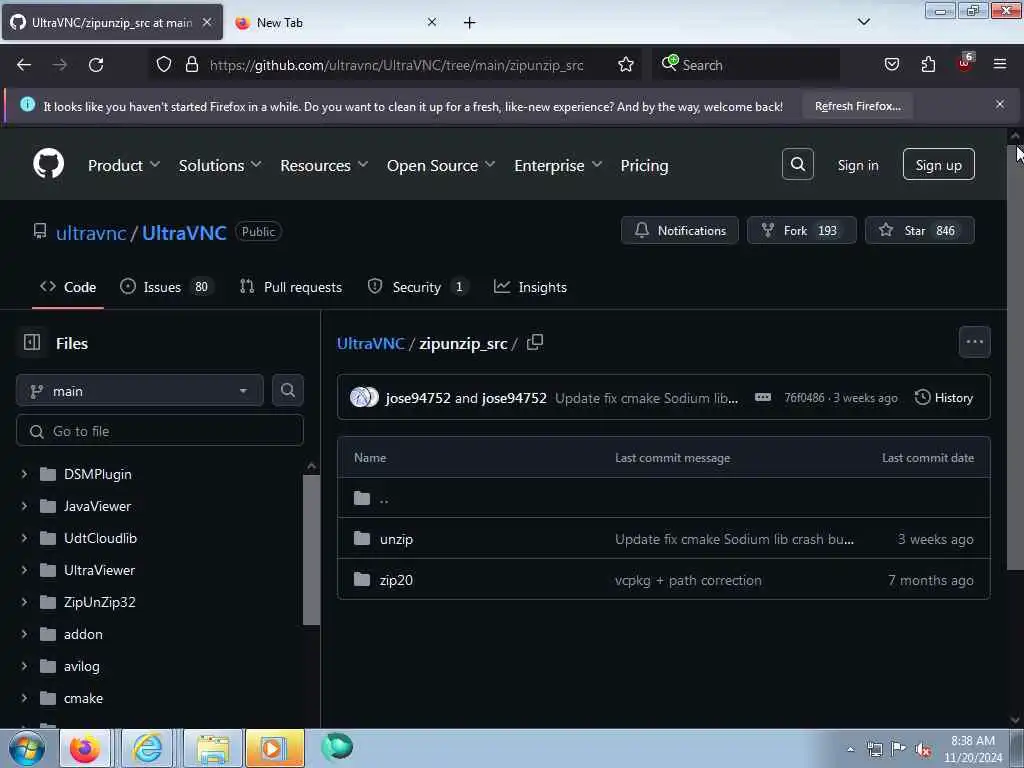Click the file tree scrollbar thumb
1024x768 pixels.
(x=312, y=550)
